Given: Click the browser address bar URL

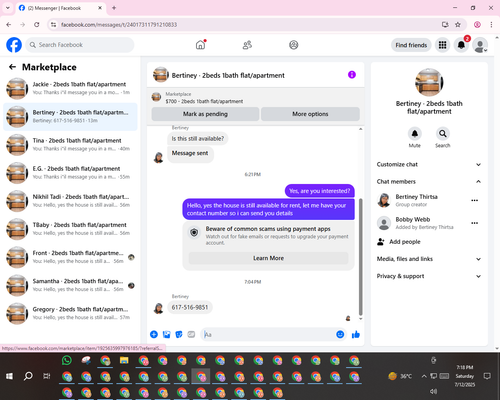Looking at the screenshot, I should (x=119, y=25).
